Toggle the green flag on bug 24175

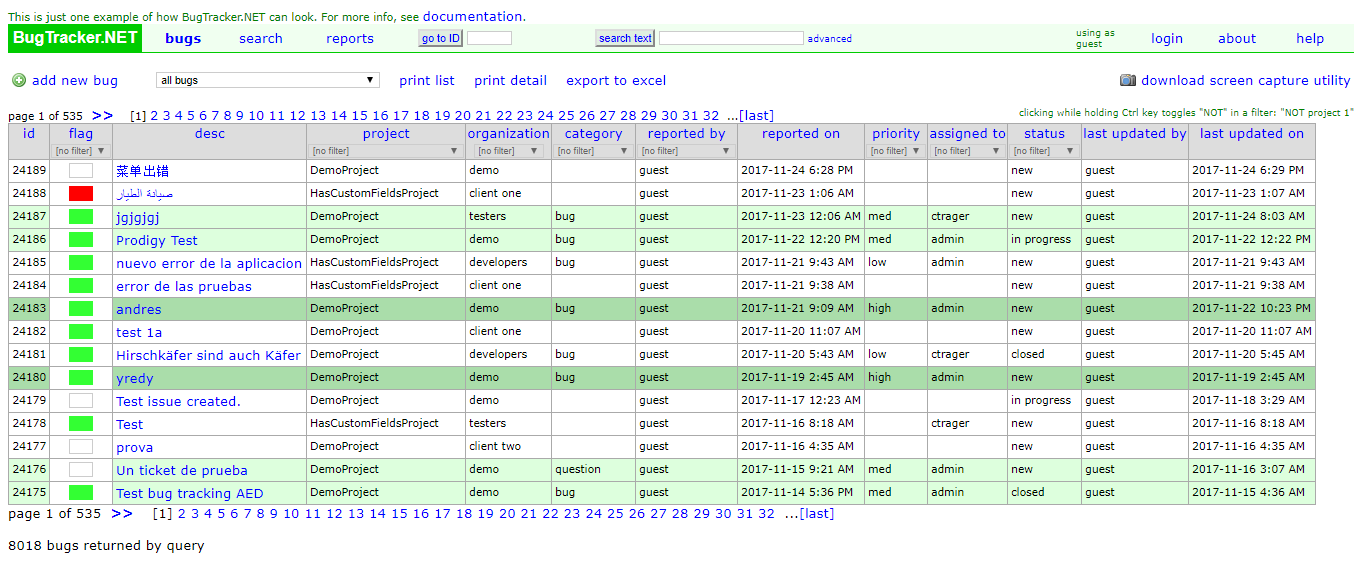(81, 493)
